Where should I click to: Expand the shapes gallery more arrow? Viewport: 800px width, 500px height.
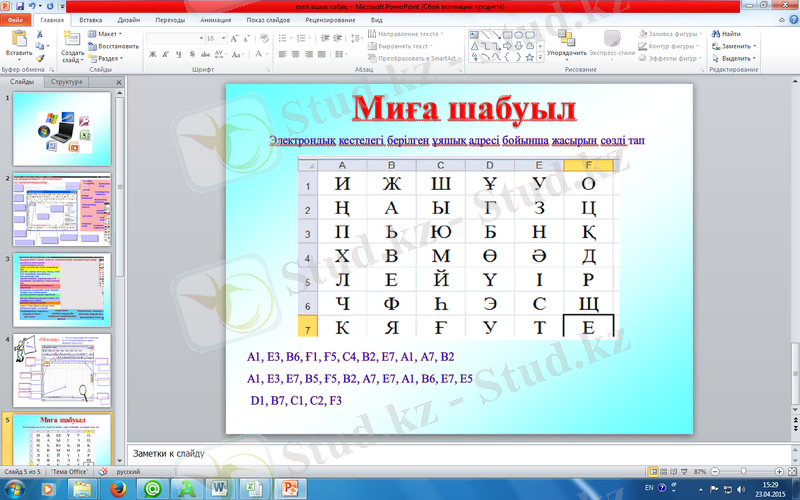540,59
